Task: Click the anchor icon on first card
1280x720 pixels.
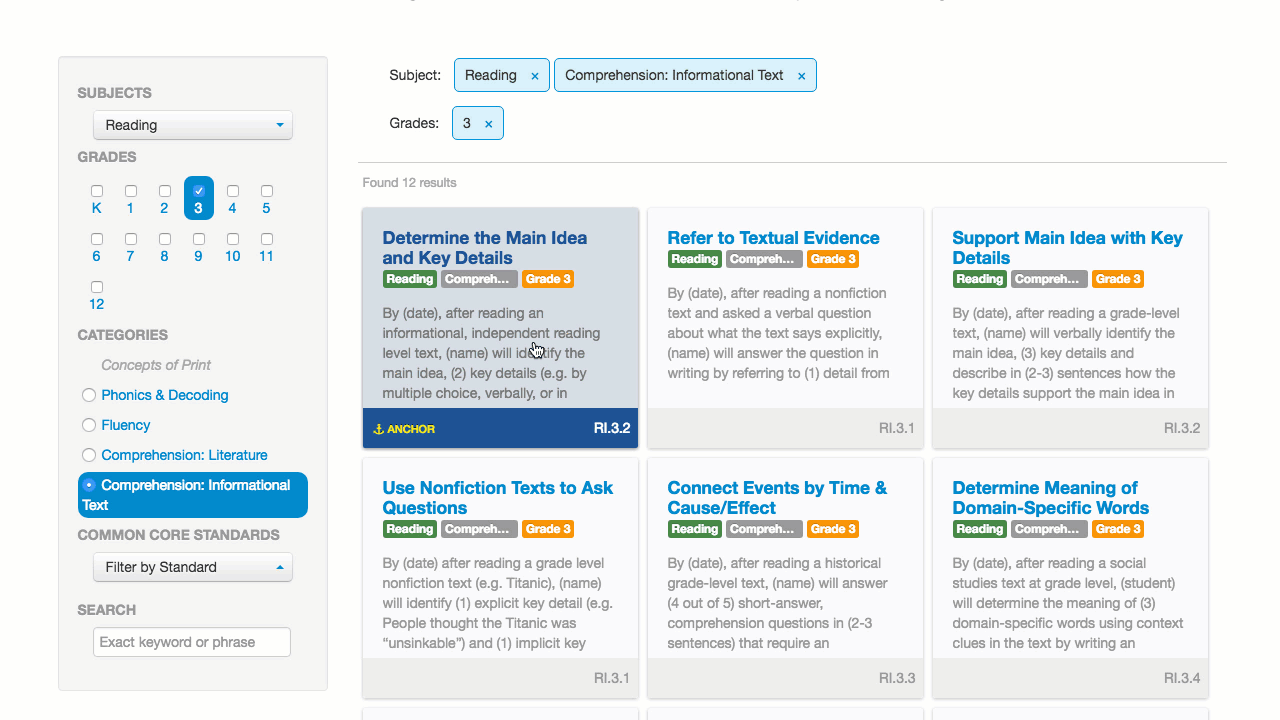Action: tap(379, 429)
